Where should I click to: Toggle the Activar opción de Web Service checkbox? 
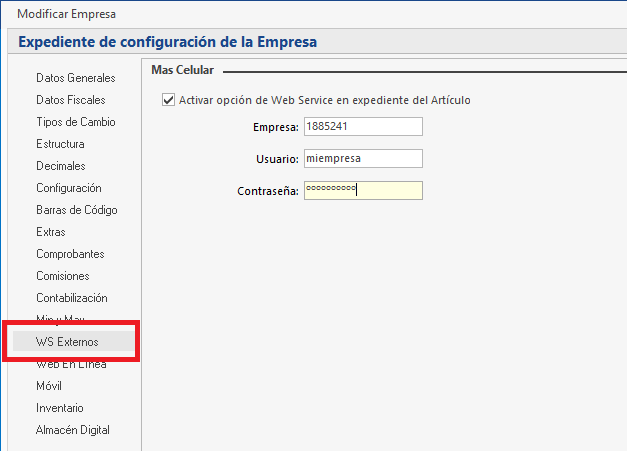tap(168, 100)
